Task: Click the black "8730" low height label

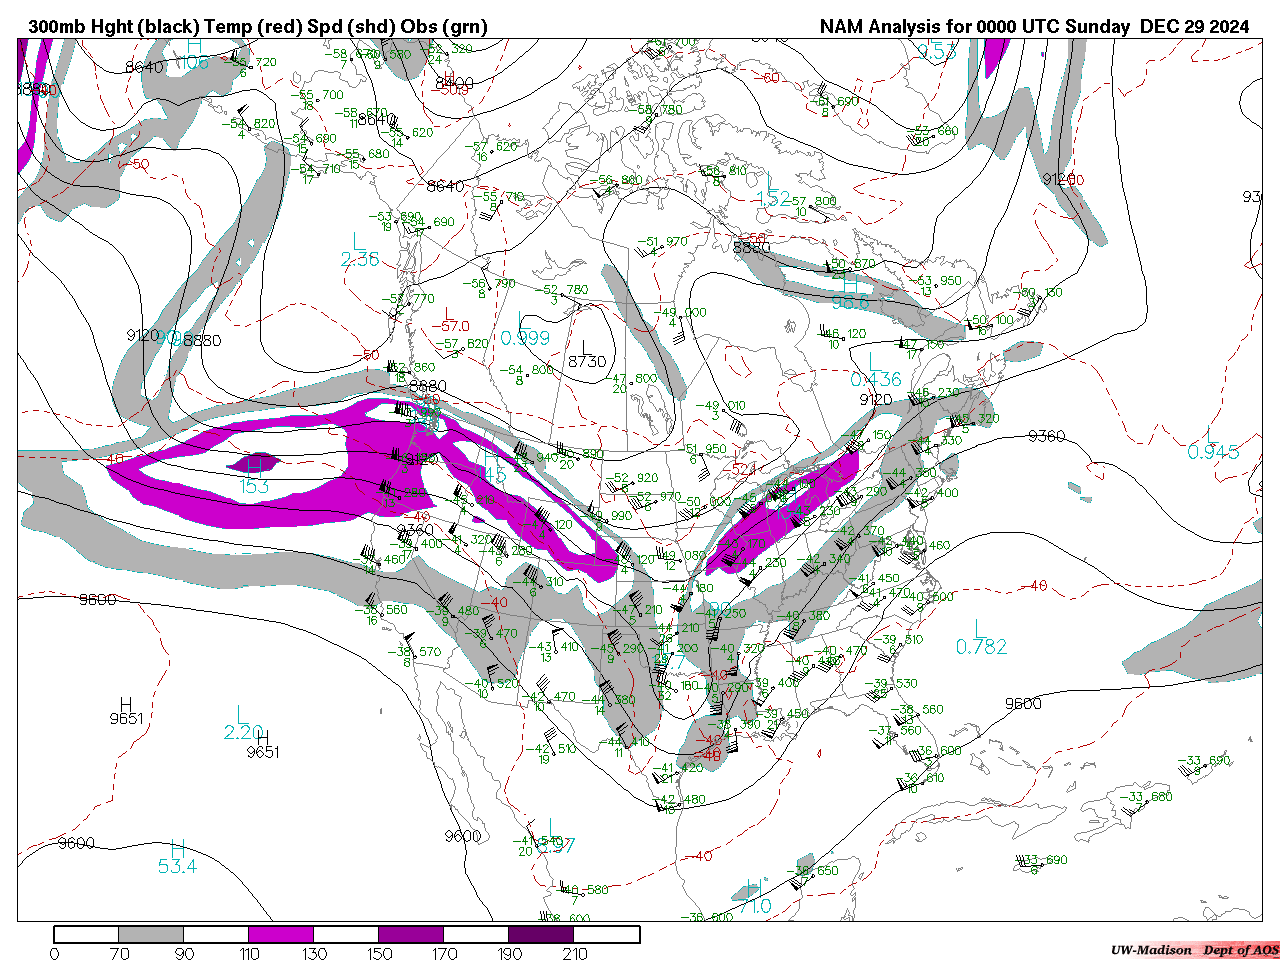Action: click(587, 361)
